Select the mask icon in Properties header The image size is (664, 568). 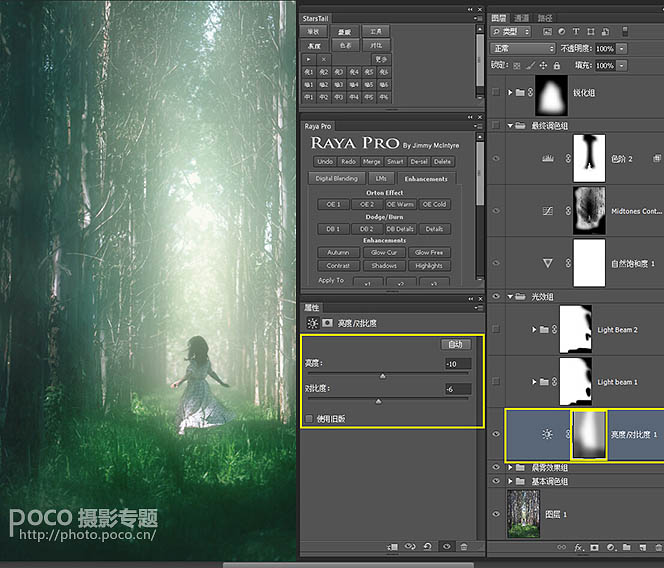(x=327, y=323)
